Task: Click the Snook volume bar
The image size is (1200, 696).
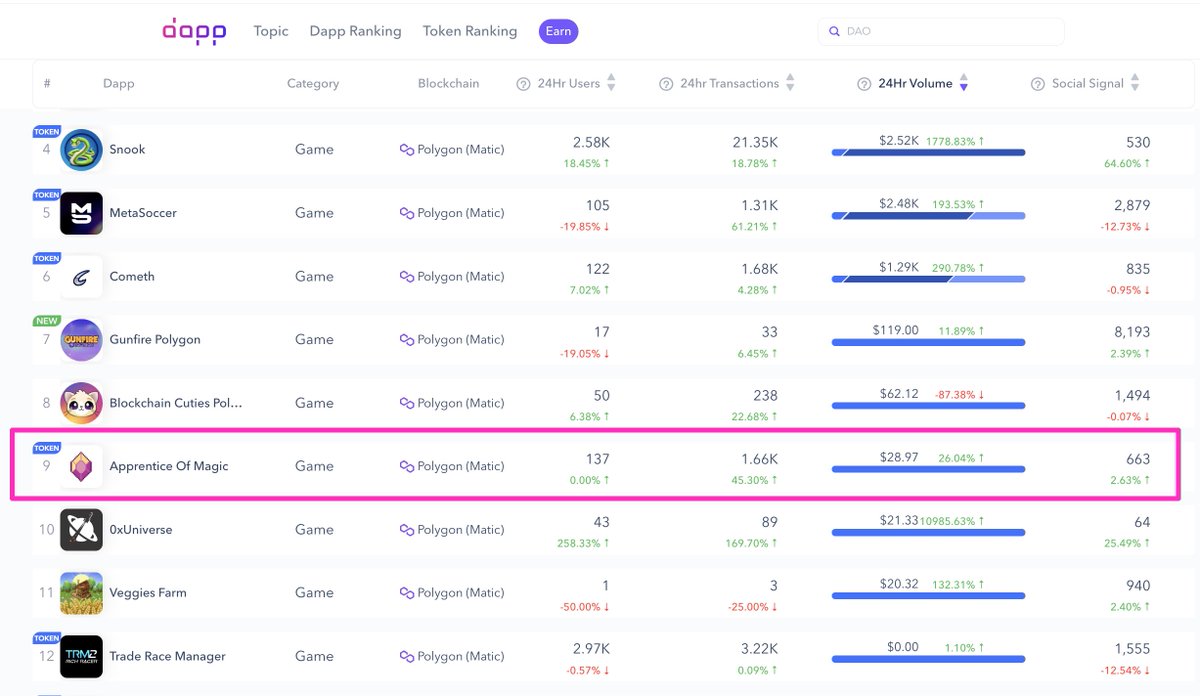Action: 928,152
